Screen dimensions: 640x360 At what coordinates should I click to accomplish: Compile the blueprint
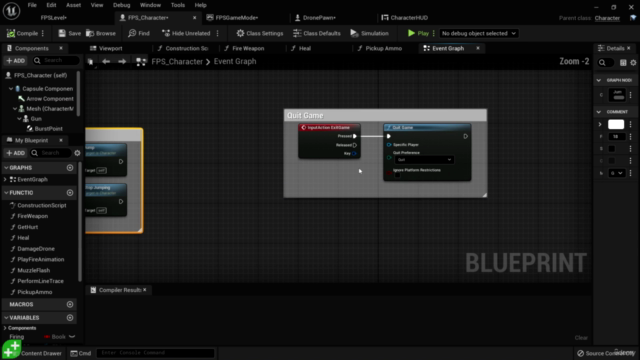(x=22, y=33)
